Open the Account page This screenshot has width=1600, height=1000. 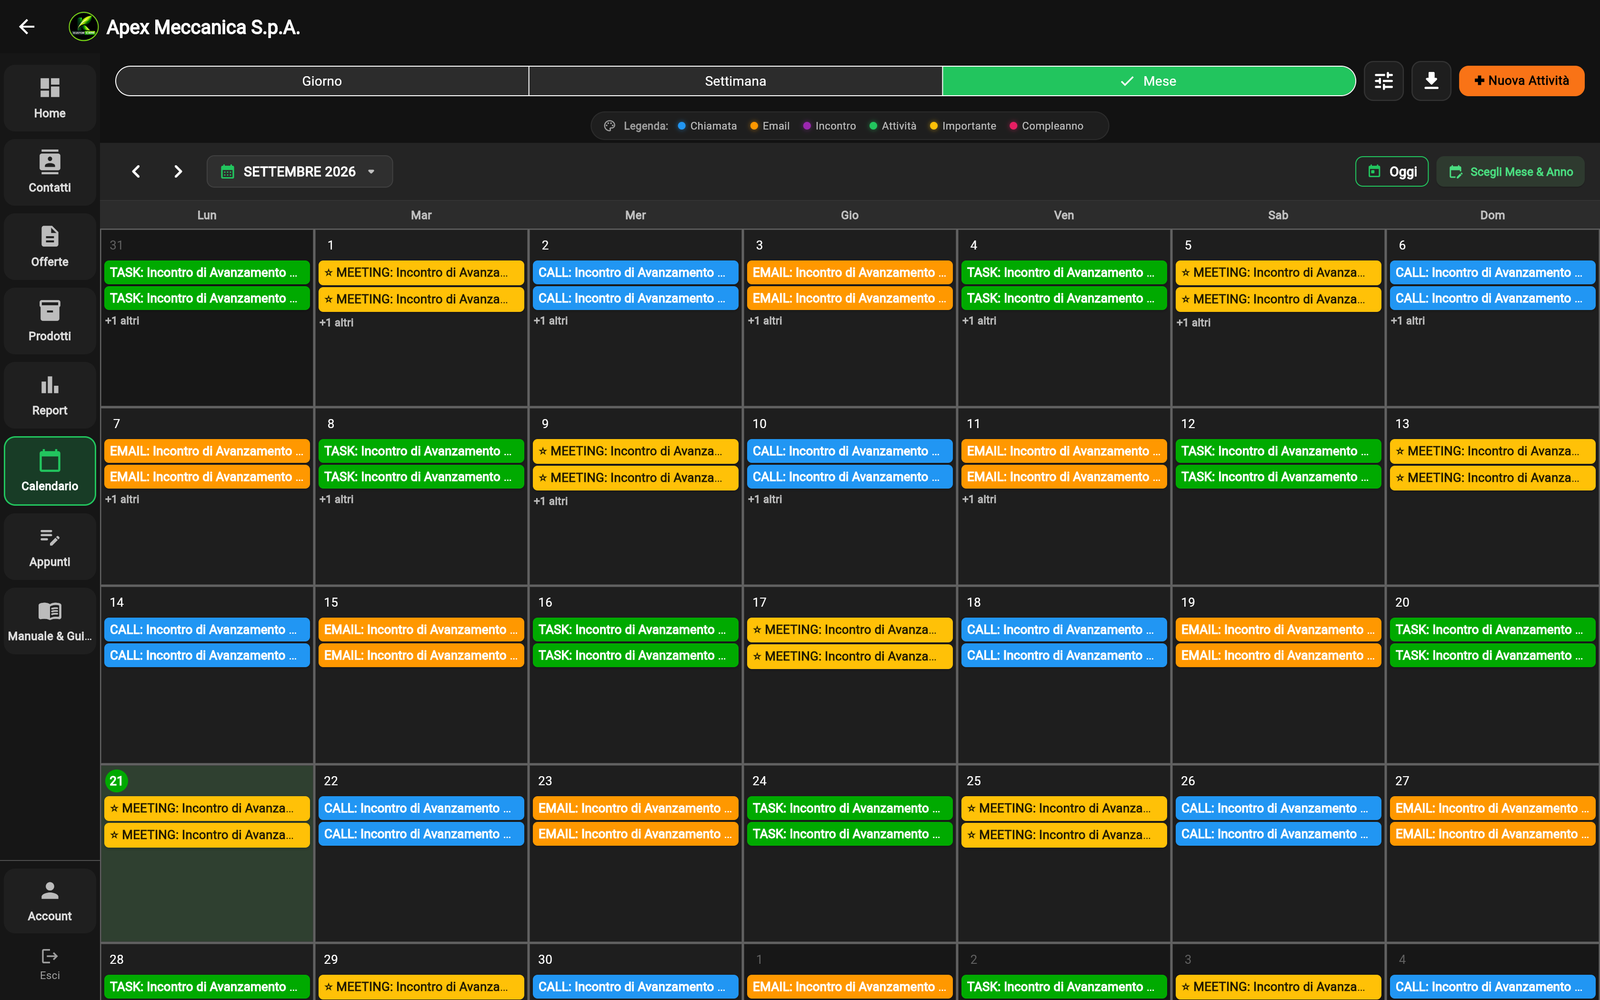pos(50,901)
